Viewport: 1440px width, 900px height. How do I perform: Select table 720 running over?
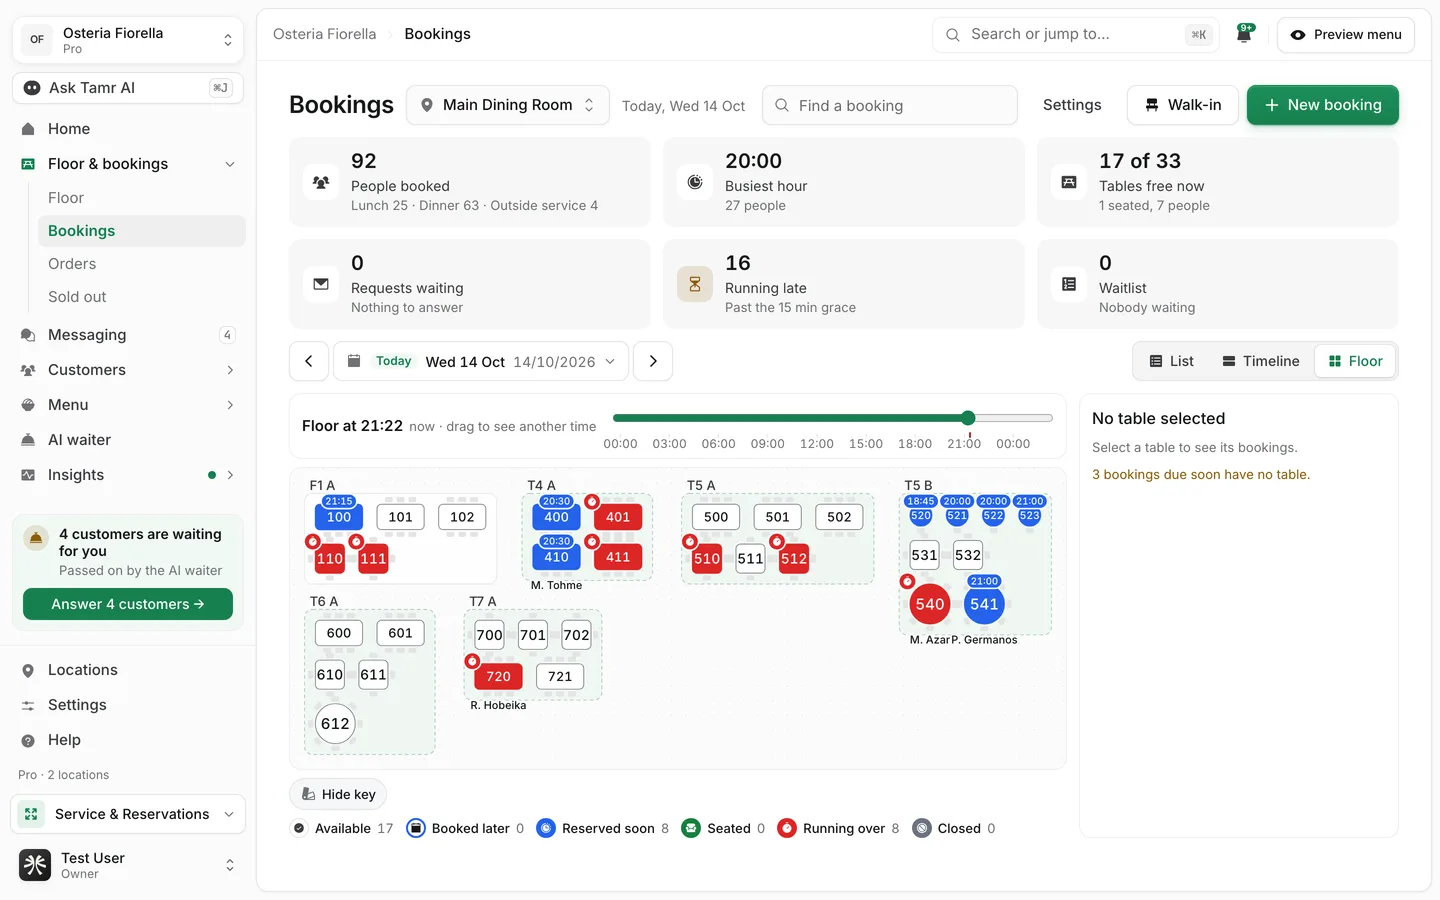click(498, 676)
